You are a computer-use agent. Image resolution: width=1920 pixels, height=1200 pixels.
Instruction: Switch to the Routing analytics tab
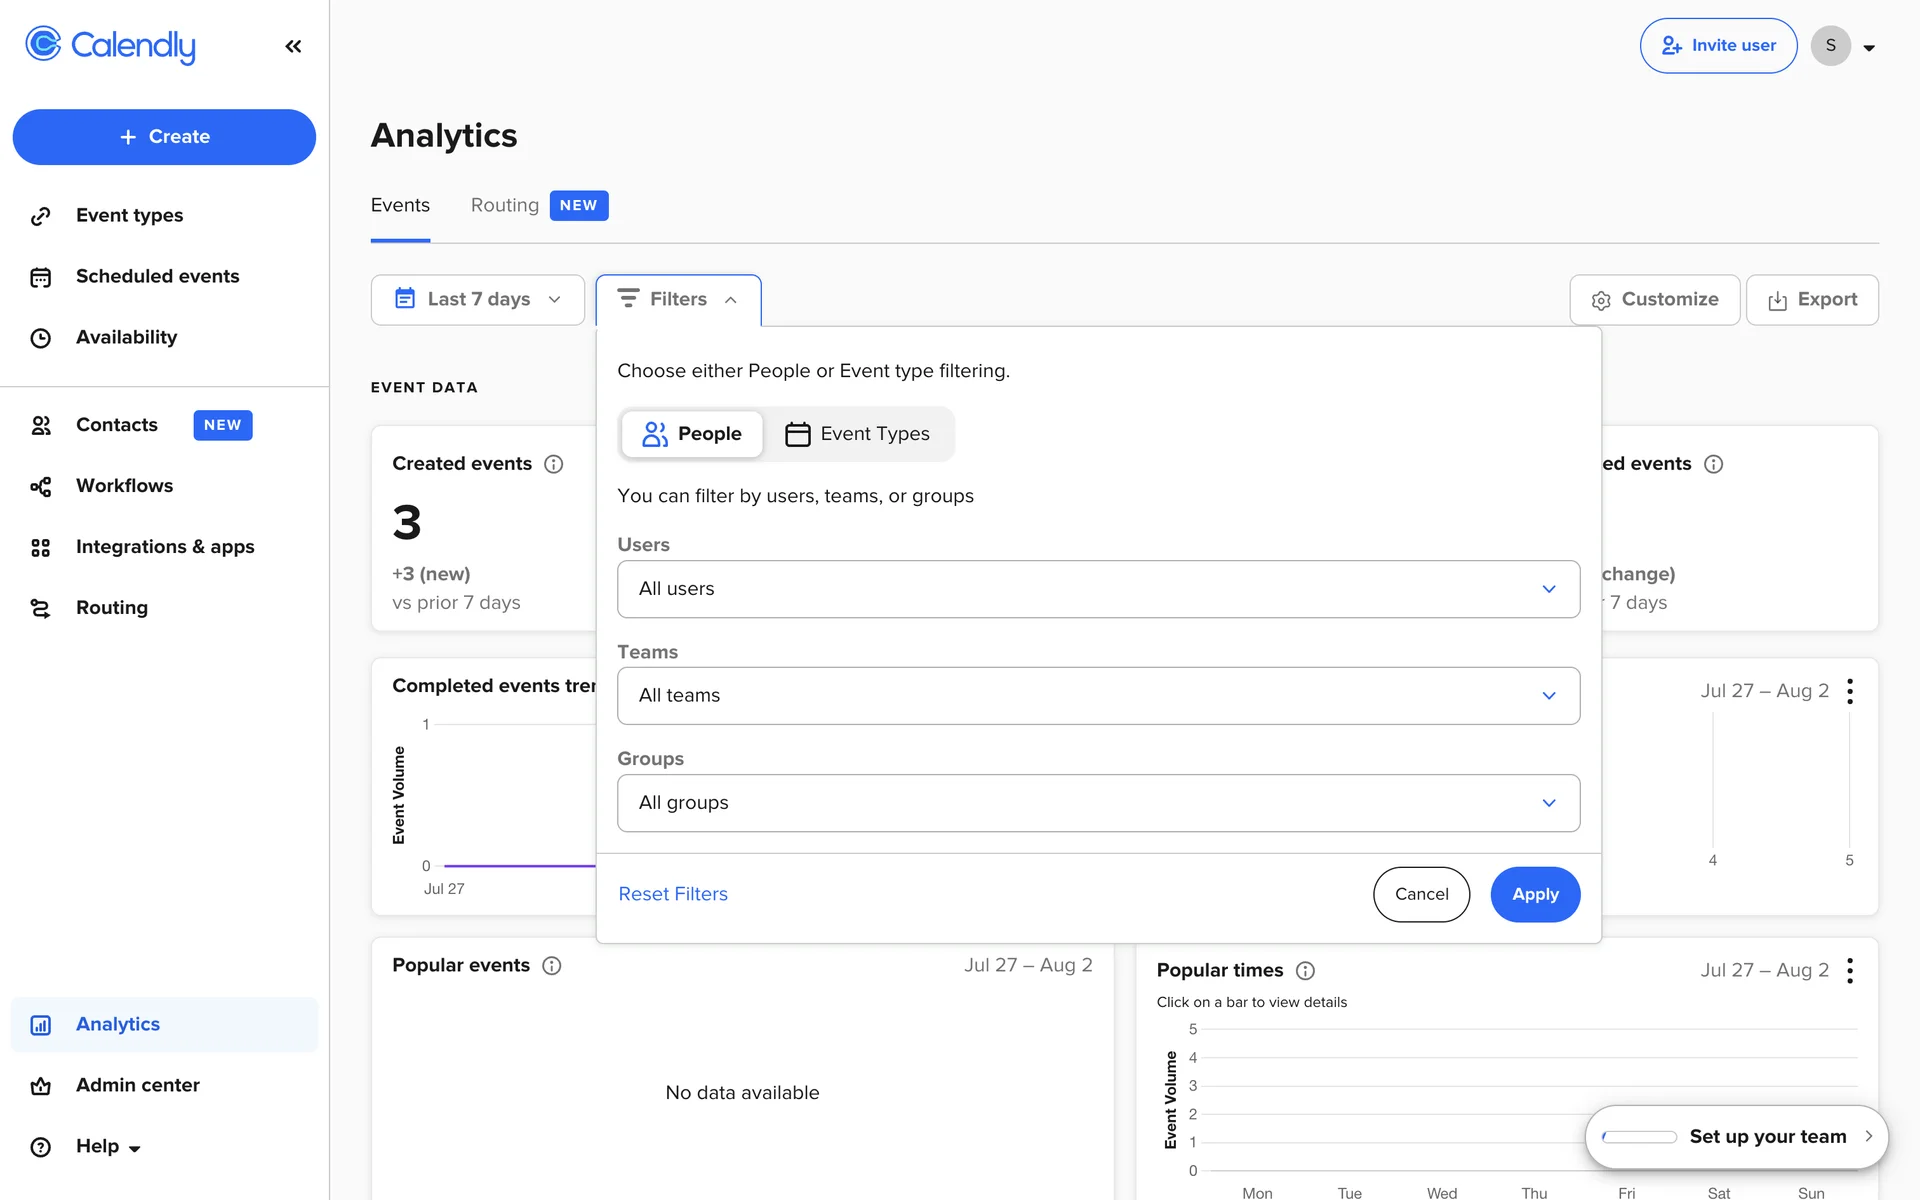click(505, 205)
